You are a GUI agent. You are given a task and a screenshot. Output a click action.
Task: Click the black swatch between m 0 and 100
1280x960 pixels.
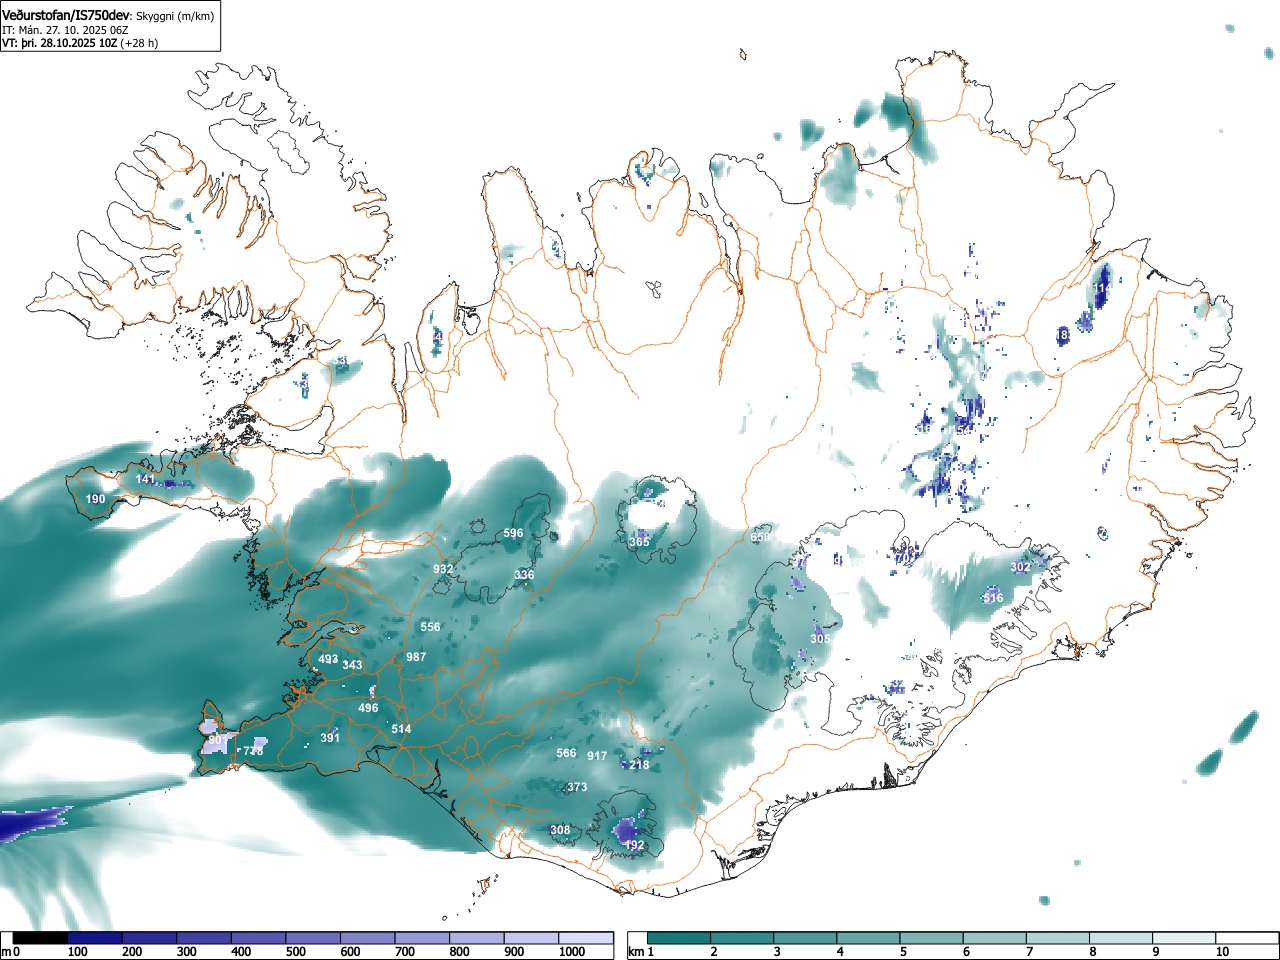(x=41, y=938)
